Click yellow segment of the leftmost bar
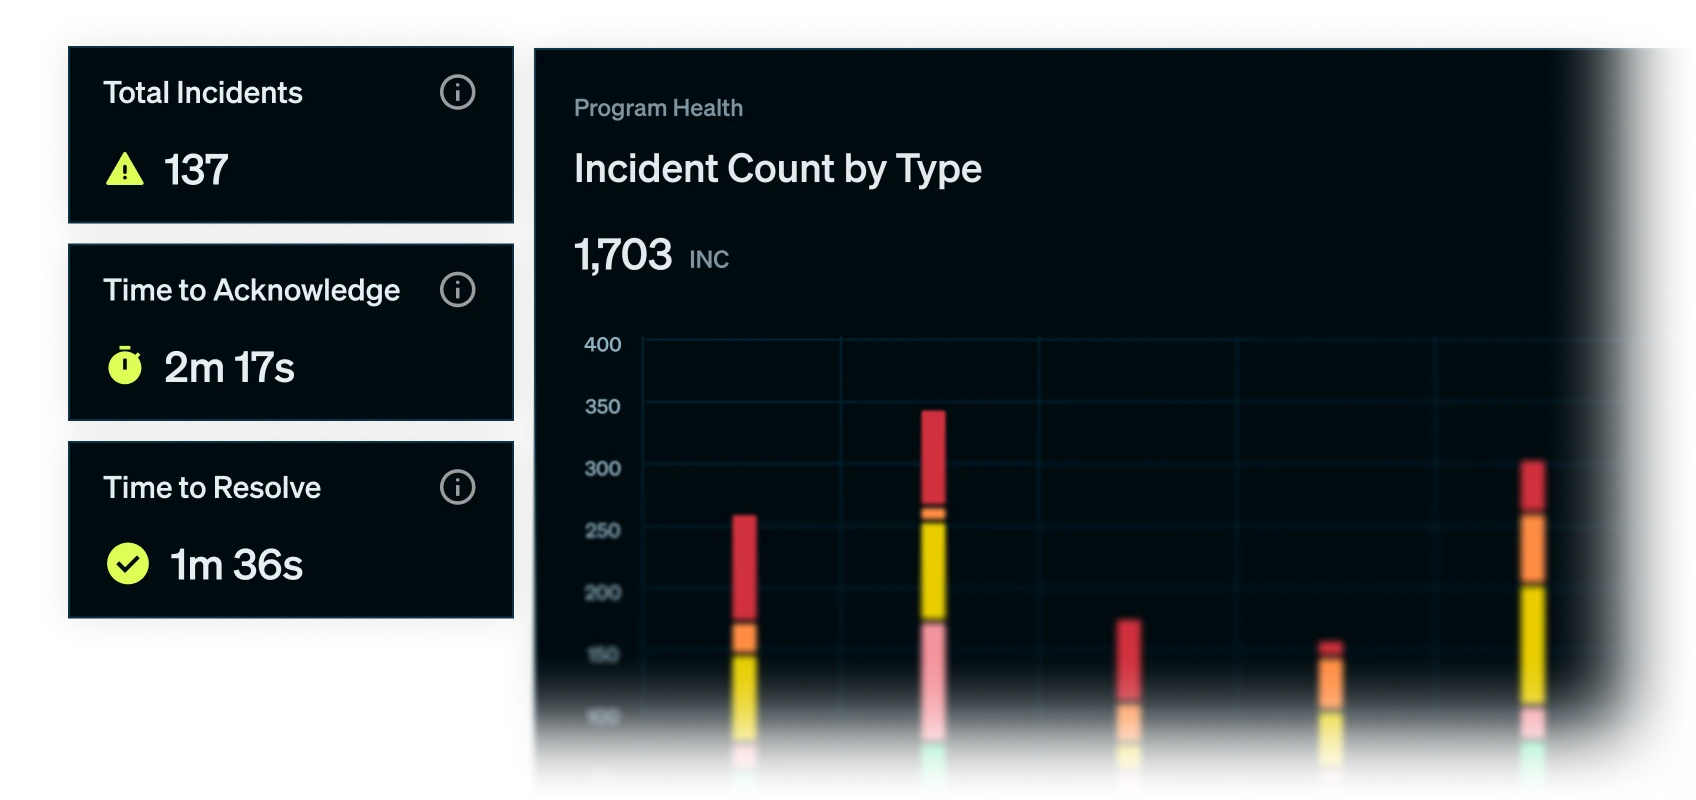Screen dimensions: 1696x800 (744, 698)
